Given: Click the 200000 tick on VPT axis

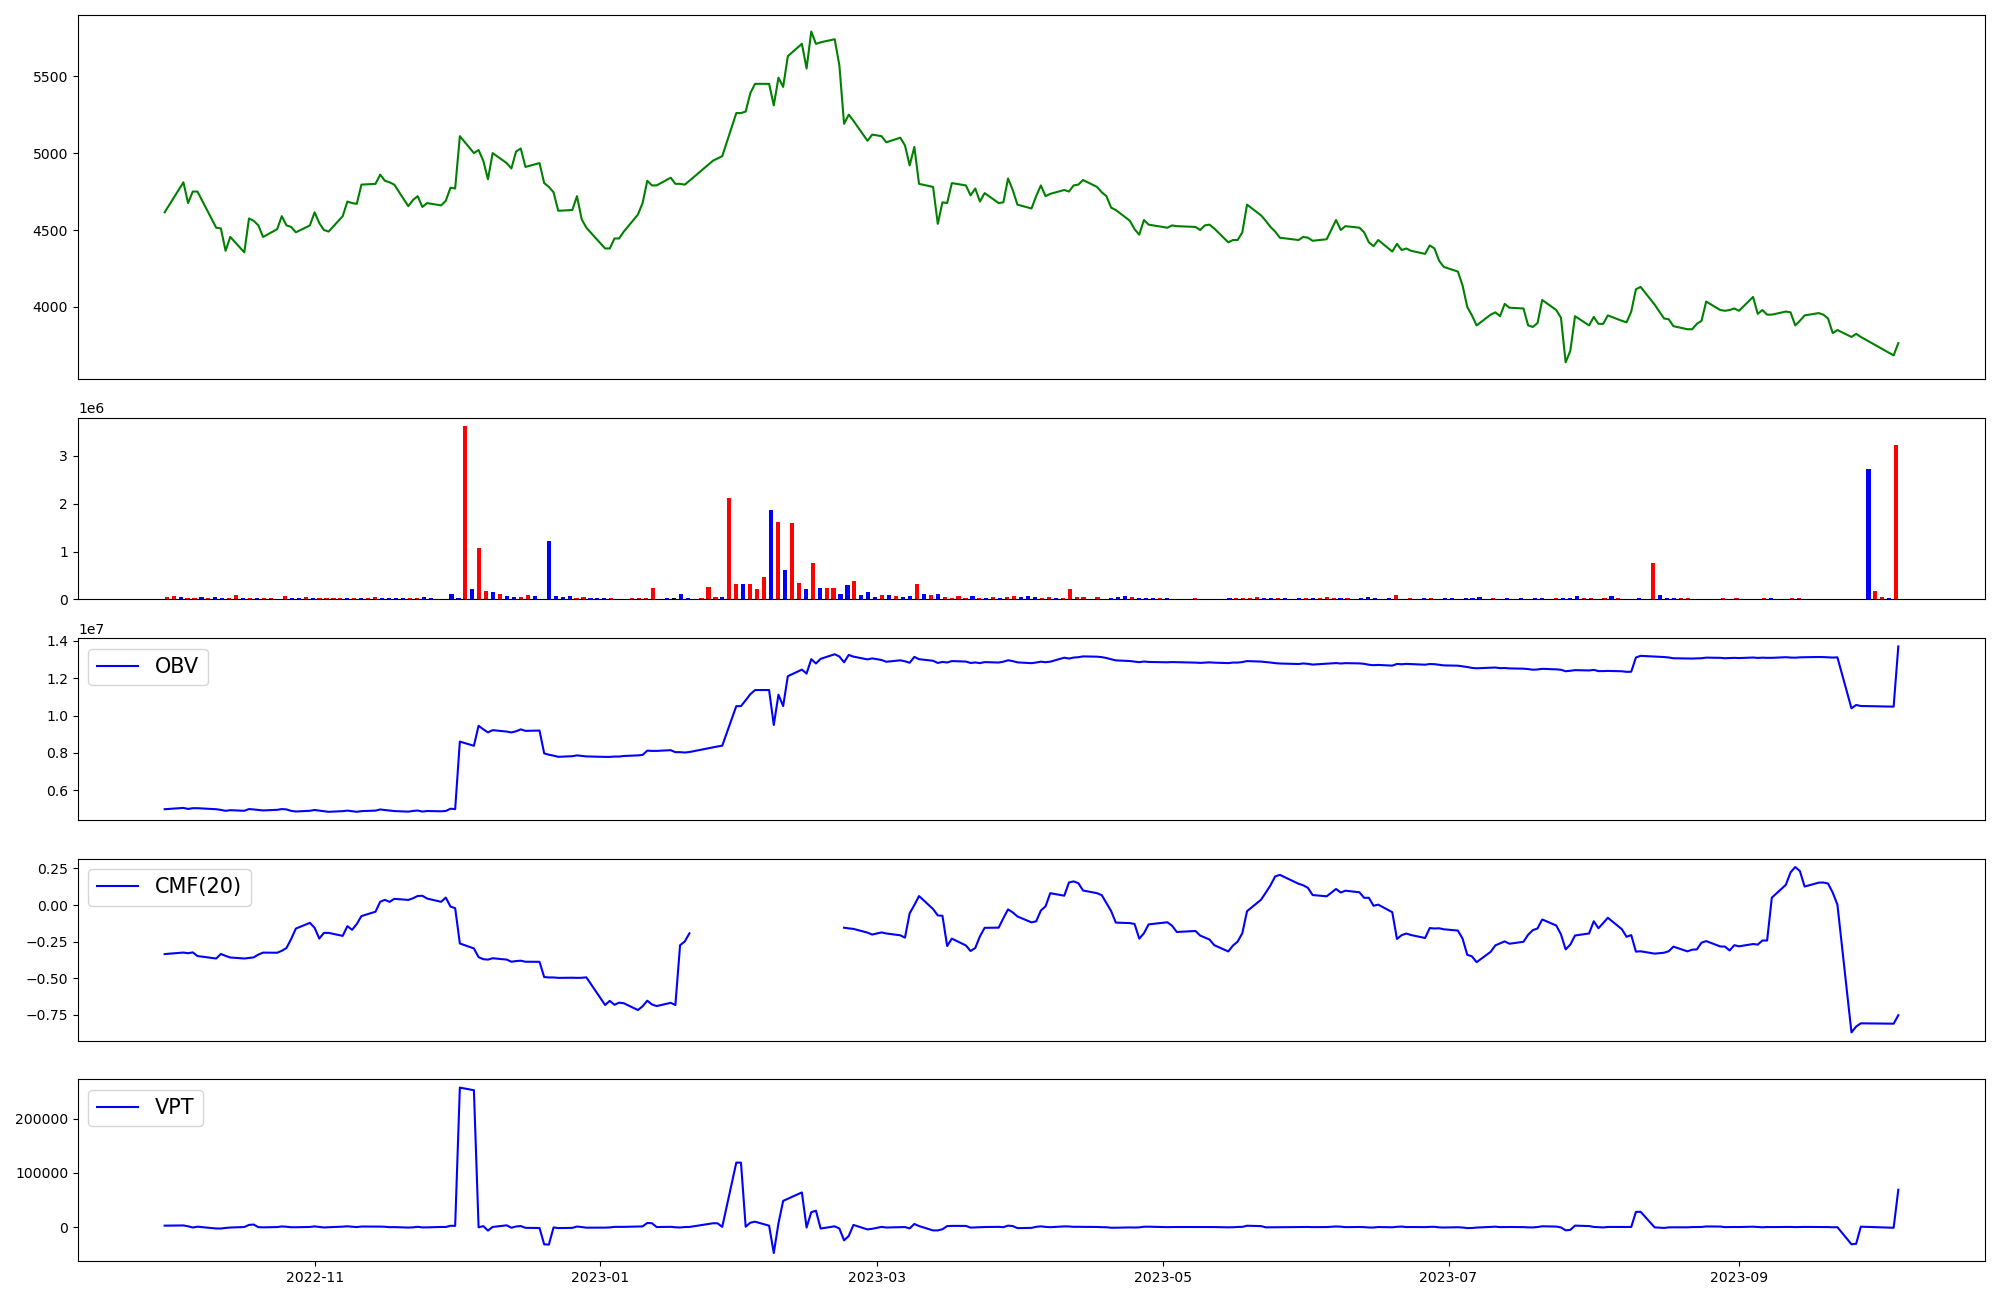Looking at the screenshot, I should coord(41,1119).
